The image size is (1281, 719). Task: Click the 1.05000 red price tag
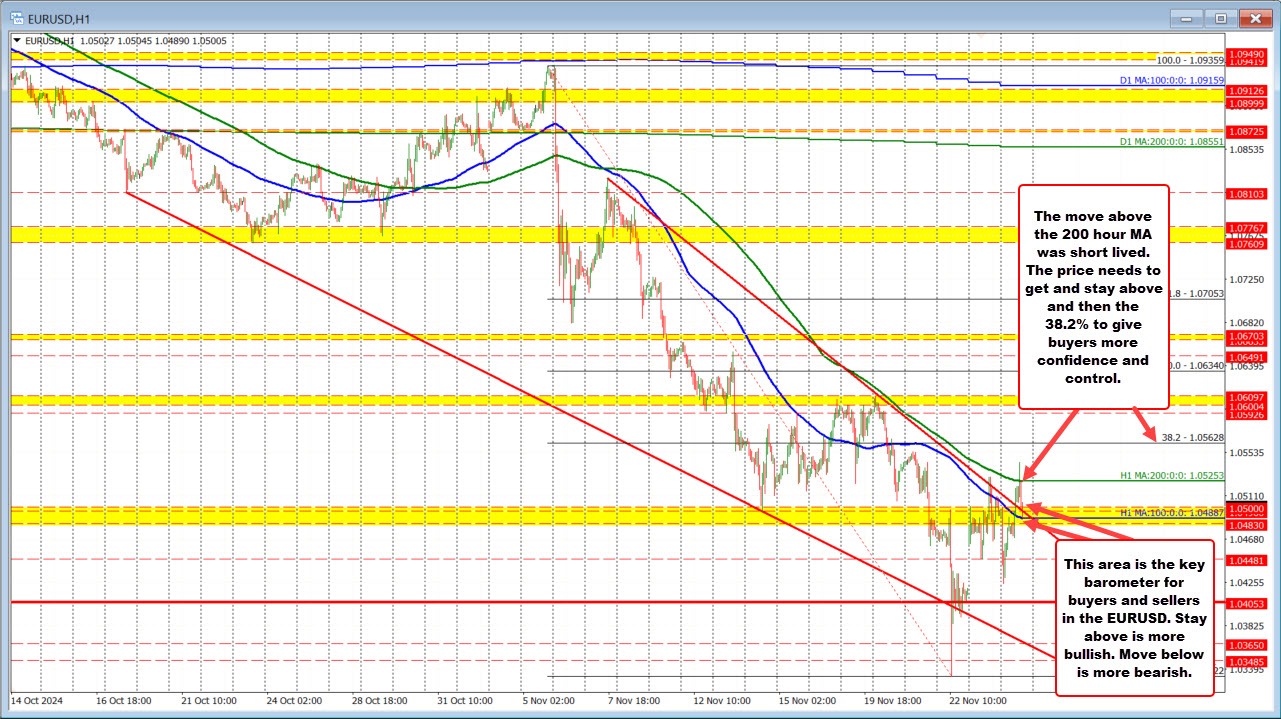(1246, 508)
